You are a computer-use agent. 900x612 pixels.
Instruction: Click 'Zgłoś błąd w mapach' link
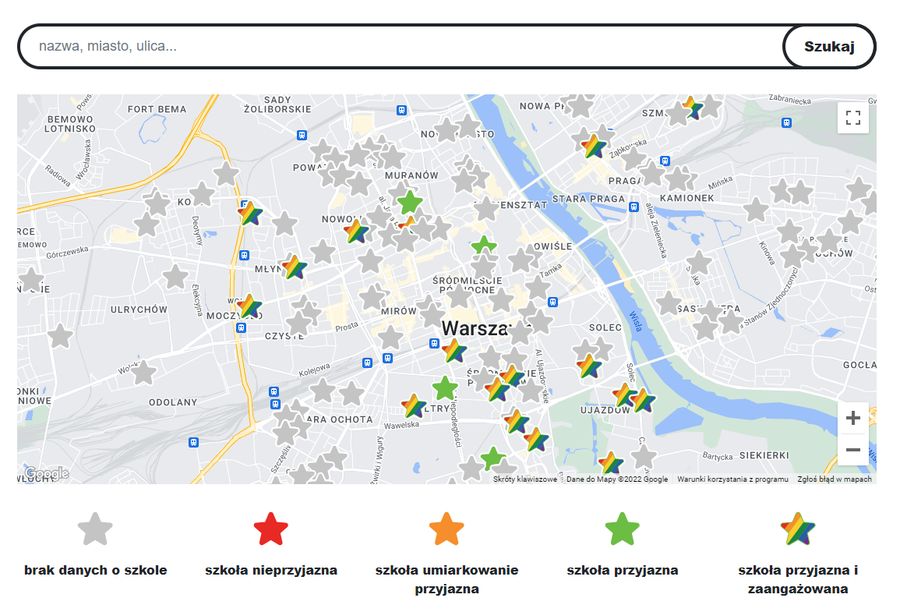click(x=834, y=479)
